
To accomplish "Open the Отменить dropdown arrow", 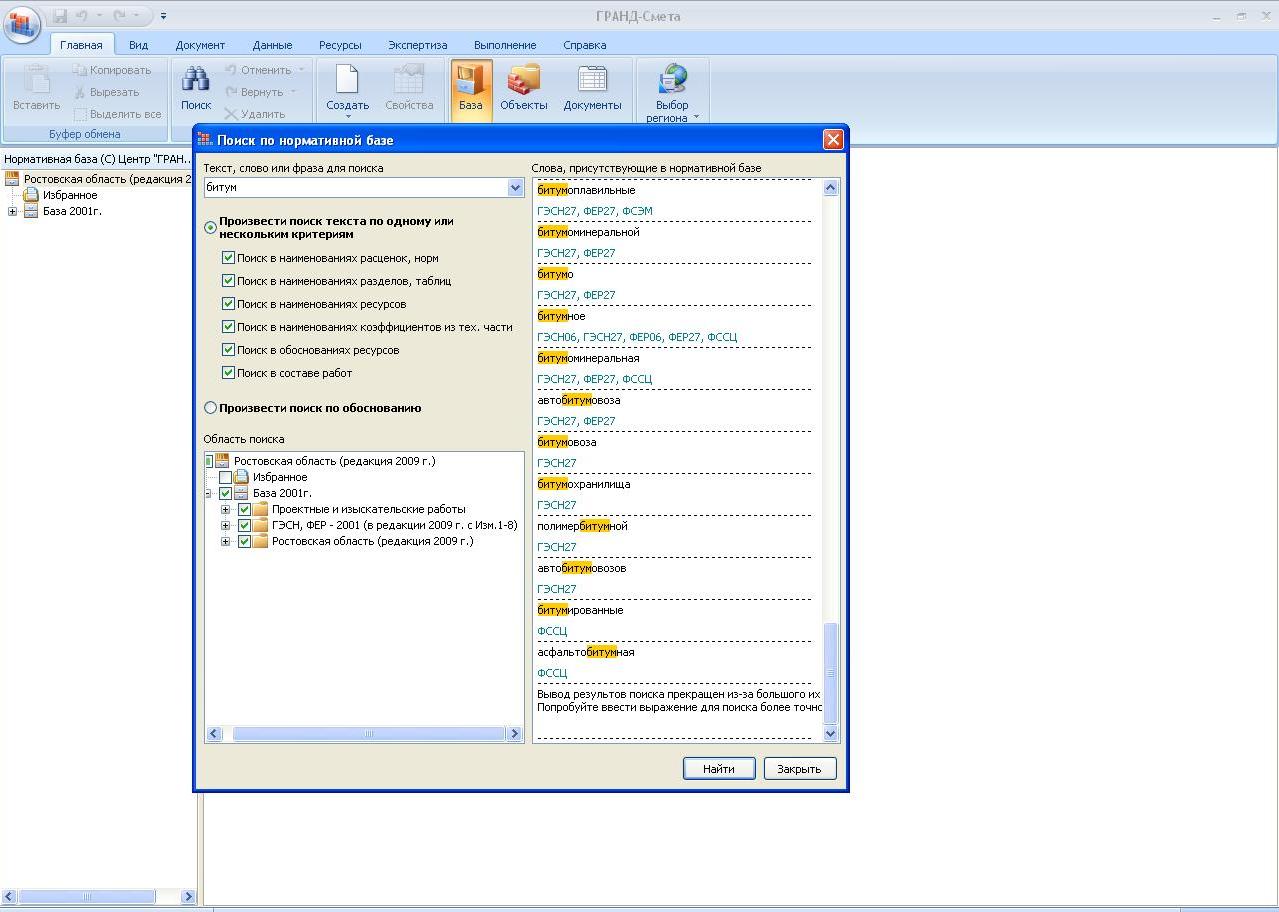I will [x=300, y=70].
